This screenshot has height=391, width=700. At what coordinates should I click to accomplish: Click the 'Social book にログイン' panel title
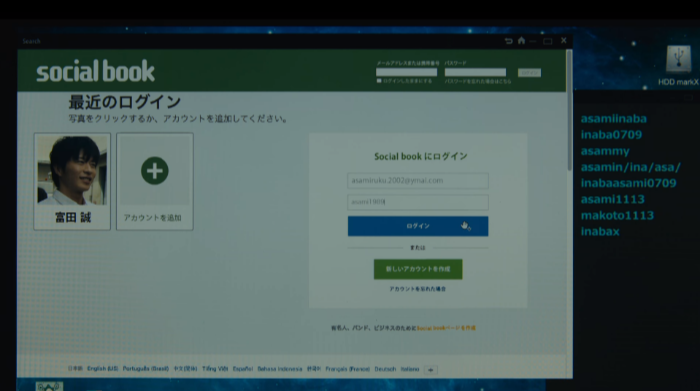click(x=421, y=156)
